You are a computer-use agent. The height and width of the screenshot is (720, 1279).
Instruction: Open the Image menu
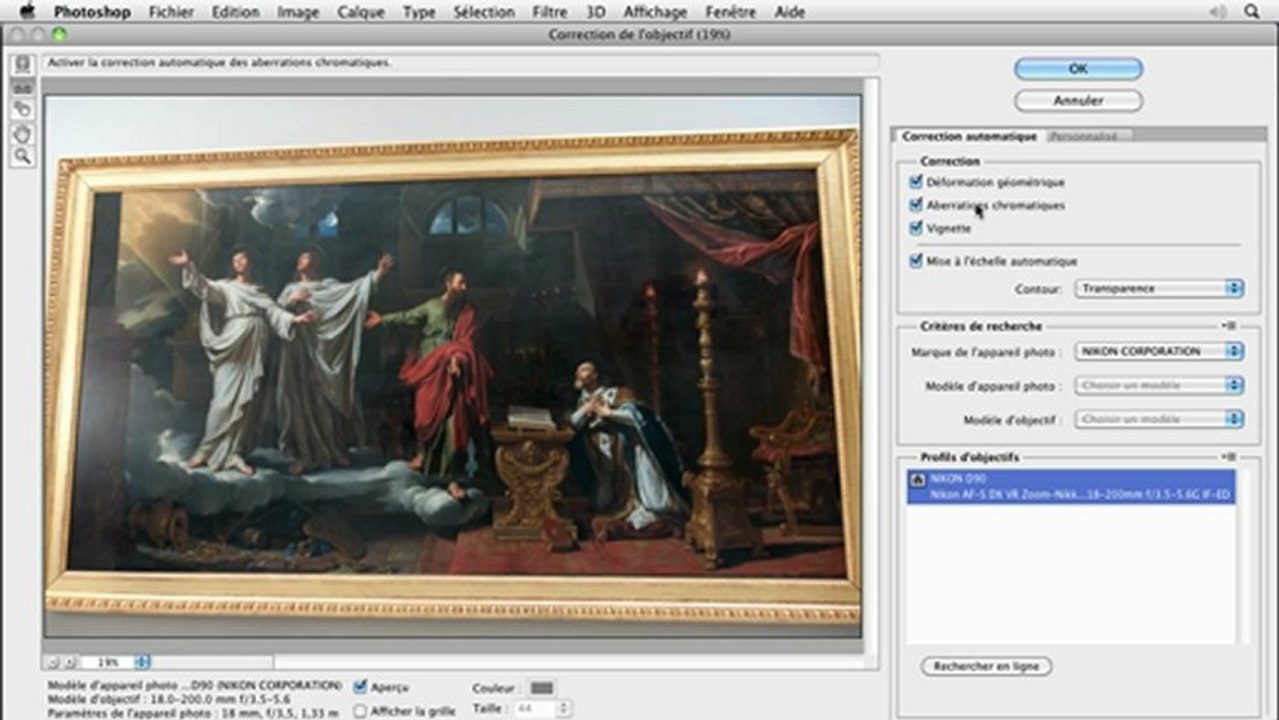point(298,12)
